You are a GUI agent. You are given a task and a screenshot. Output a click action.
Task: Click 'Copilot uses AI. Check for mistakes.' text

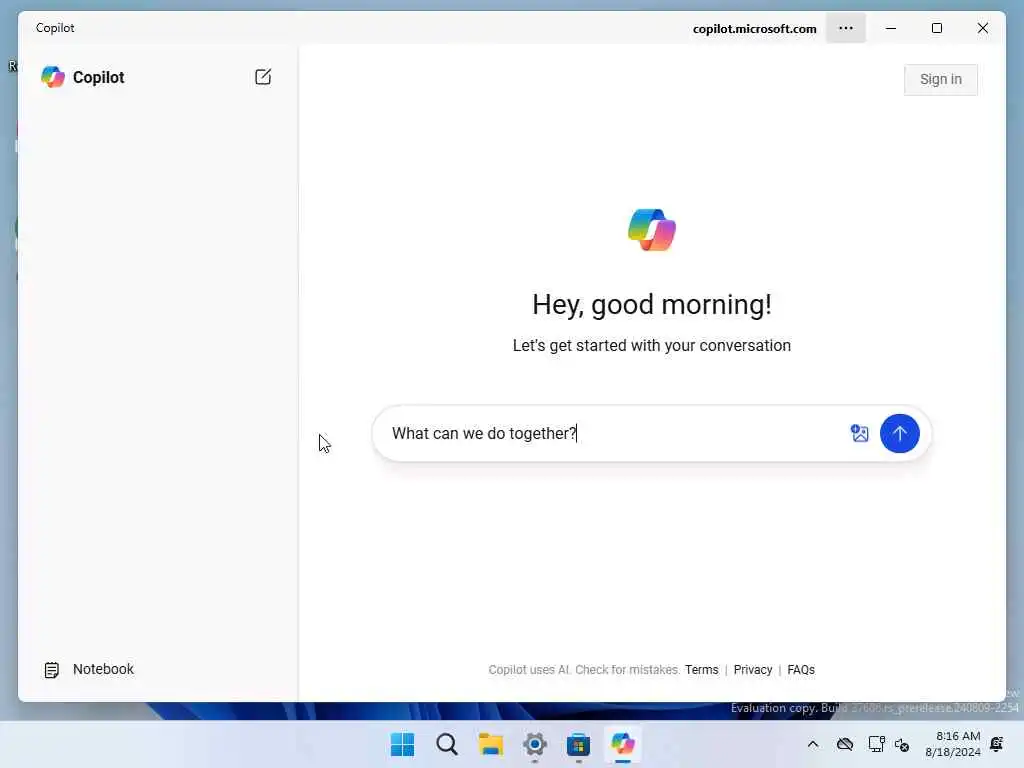click(x=584, y=669)
